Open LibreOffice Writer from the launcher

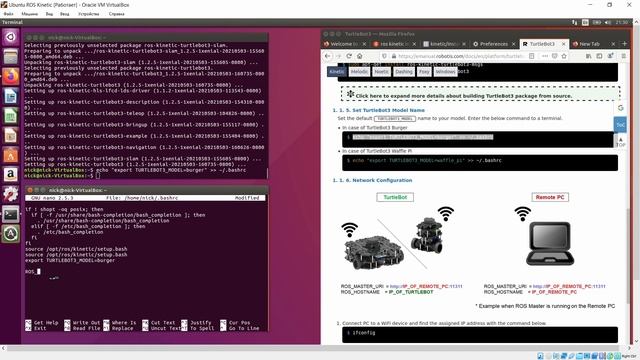point(11,96)
